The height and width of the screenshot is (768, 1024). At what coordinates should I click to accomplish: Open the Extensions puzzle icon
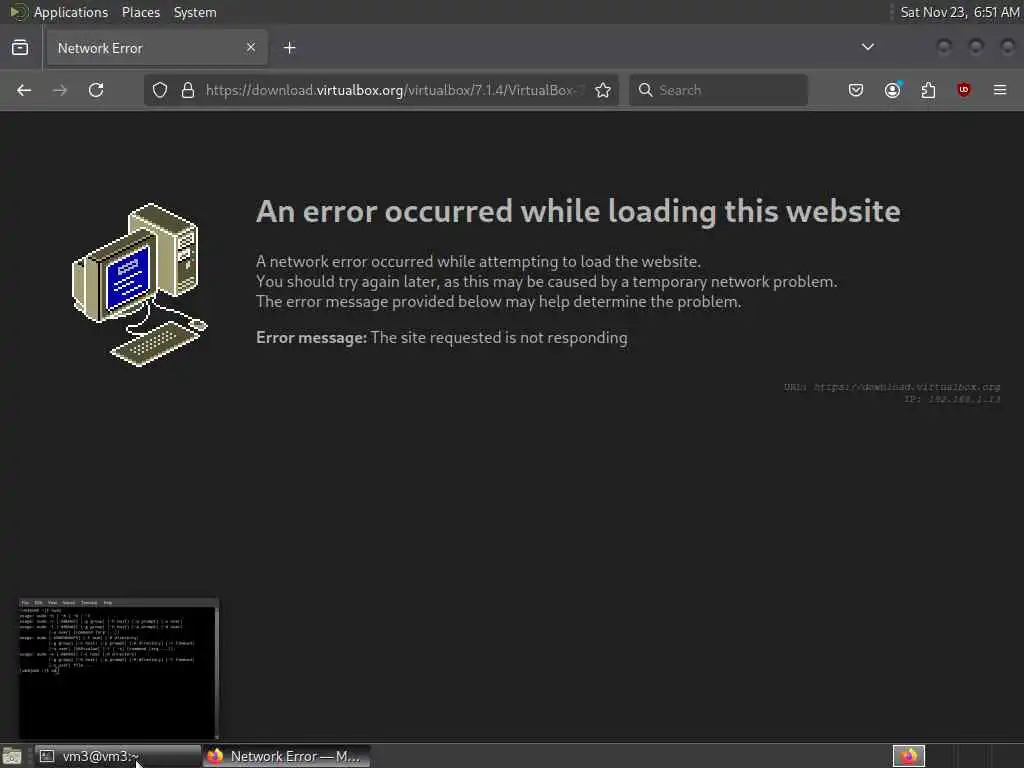pos(928,90)
